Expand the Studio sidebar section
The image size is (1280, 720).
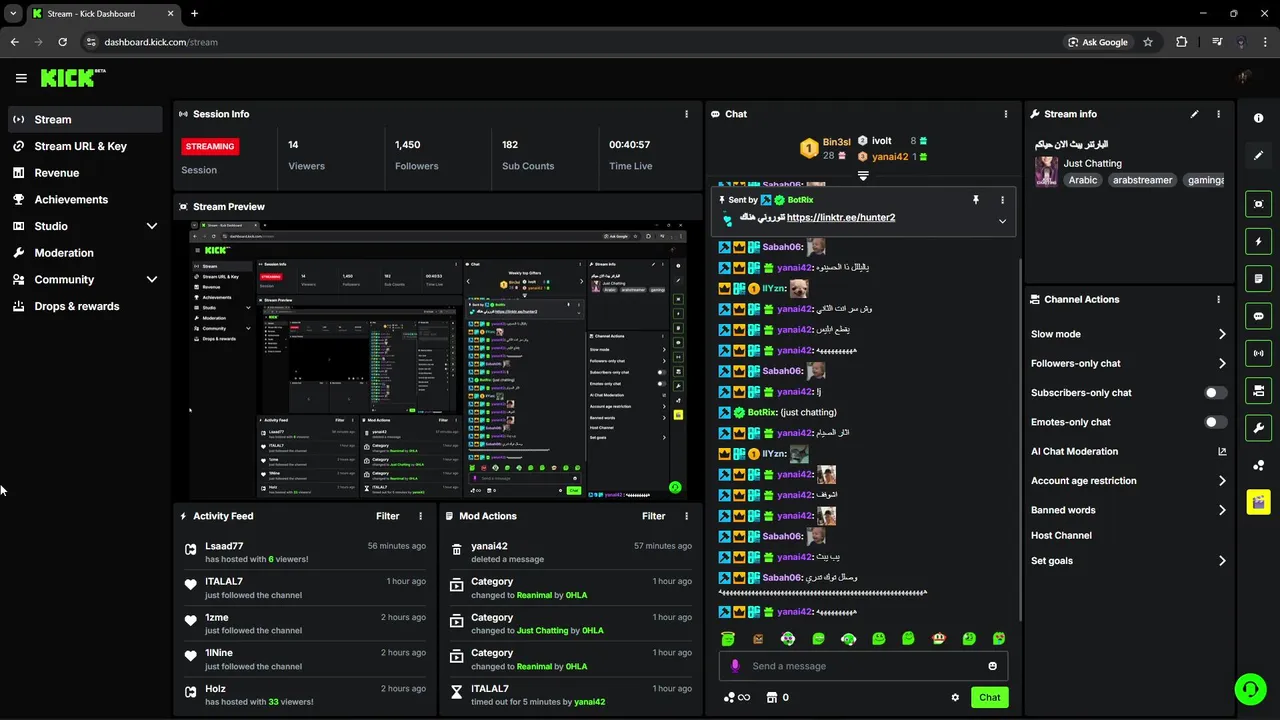[x=152, y=226]
